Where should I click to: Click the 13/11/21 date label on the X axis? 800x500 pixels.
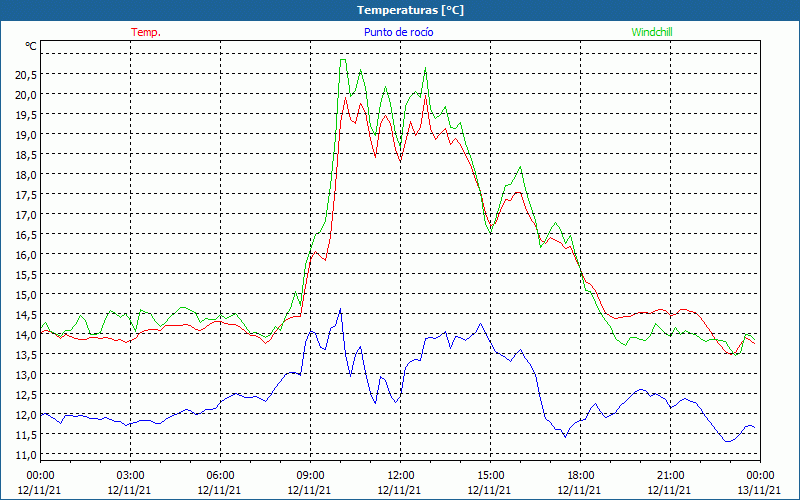[x=757, y=490]
